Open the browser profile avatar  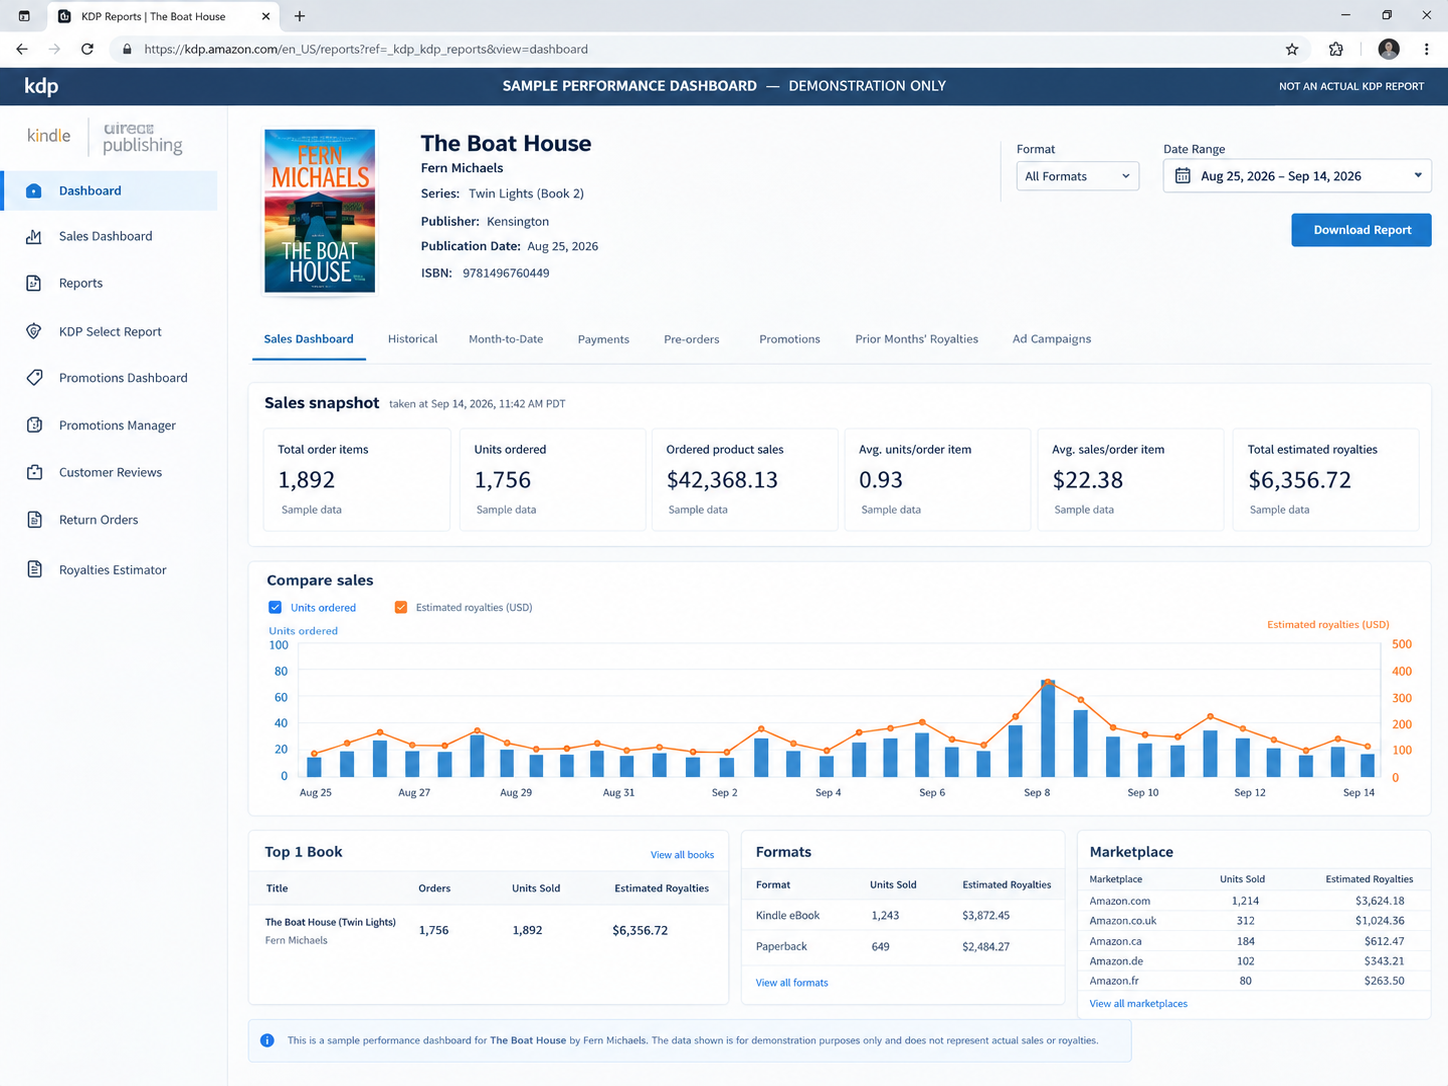1389,49
